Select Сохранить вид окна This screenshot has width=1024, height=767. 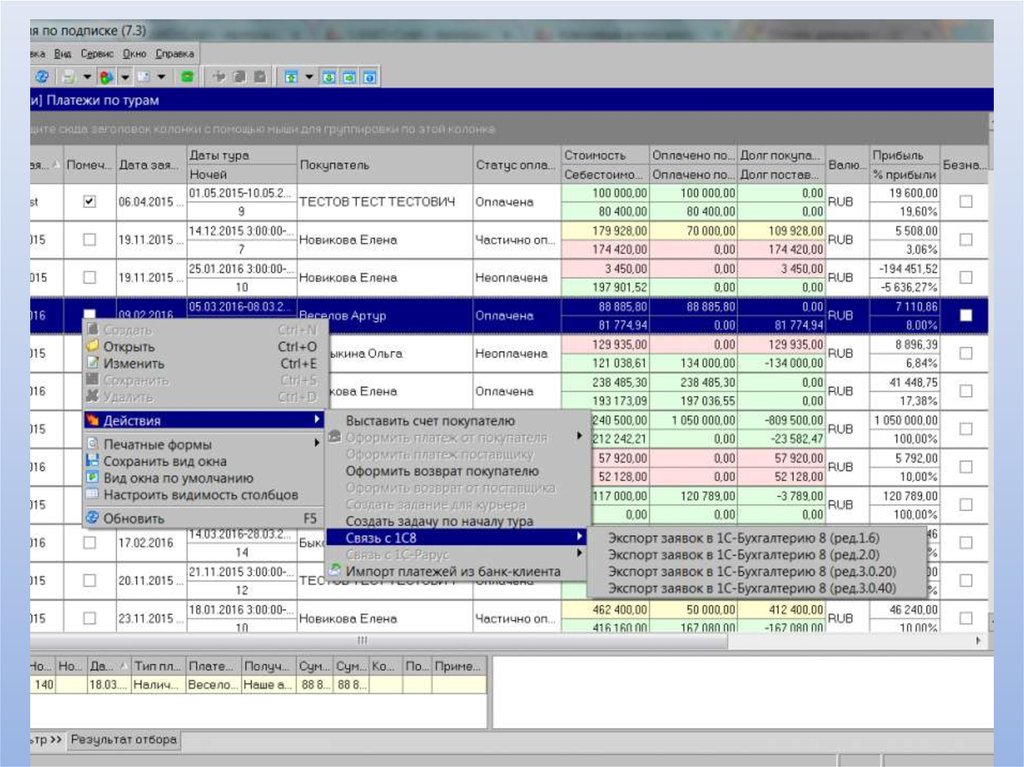(204, 461)
